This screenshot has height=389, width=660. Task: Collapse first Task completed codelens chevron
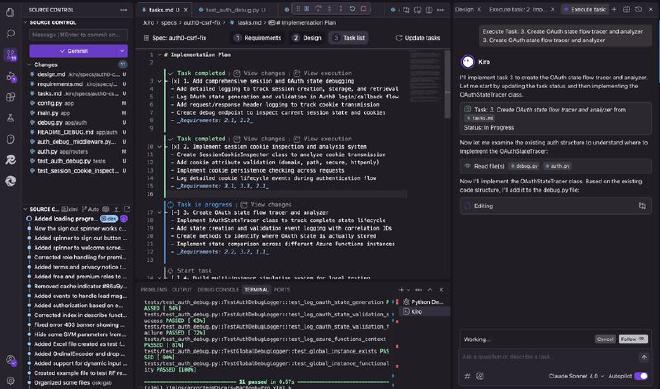coord(170,73)
